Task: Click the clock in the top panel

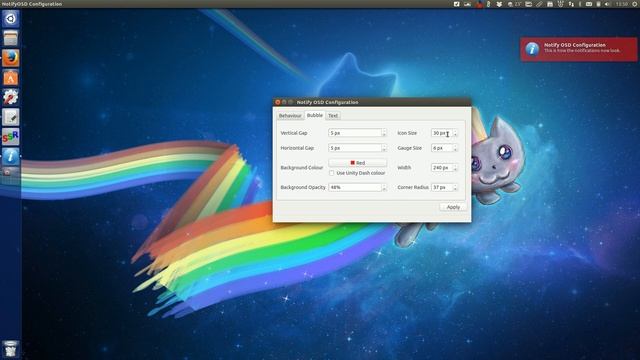Action: point(621,4)
